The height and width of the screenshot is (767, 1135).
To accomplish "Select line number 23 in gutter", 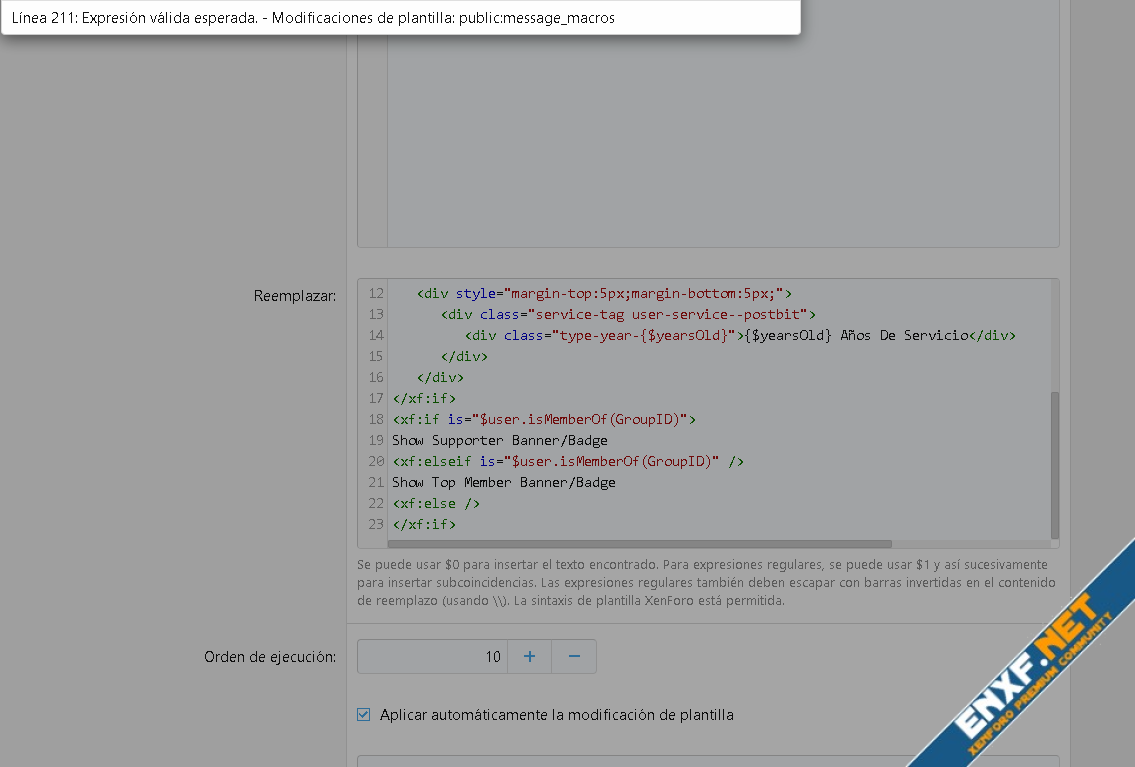I will [x=375, y=524].
